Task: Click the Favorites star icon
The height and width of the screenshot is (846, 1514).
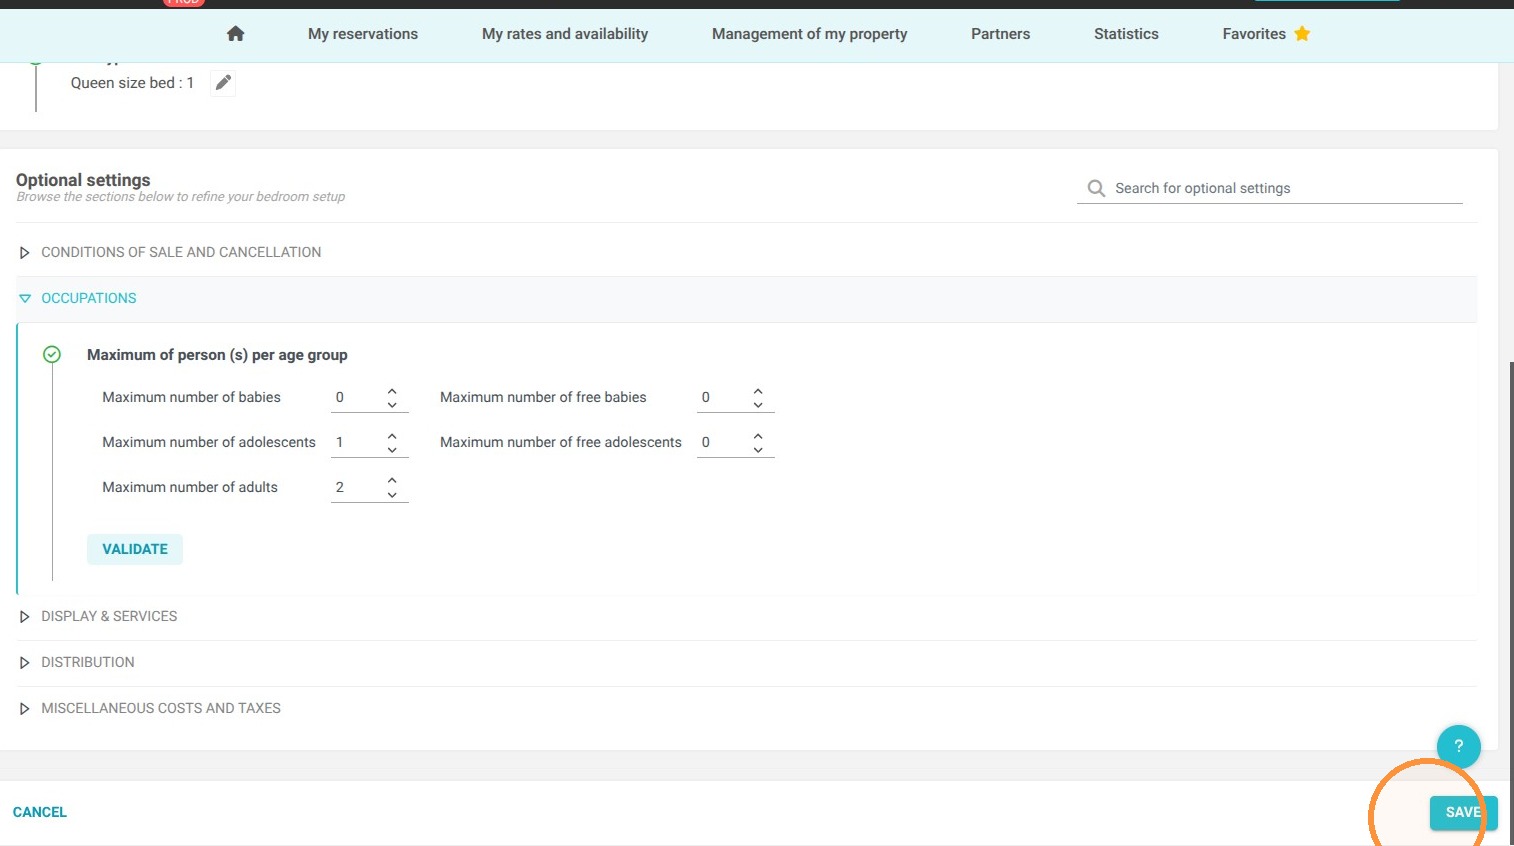Action: [x=1302, y=34]
